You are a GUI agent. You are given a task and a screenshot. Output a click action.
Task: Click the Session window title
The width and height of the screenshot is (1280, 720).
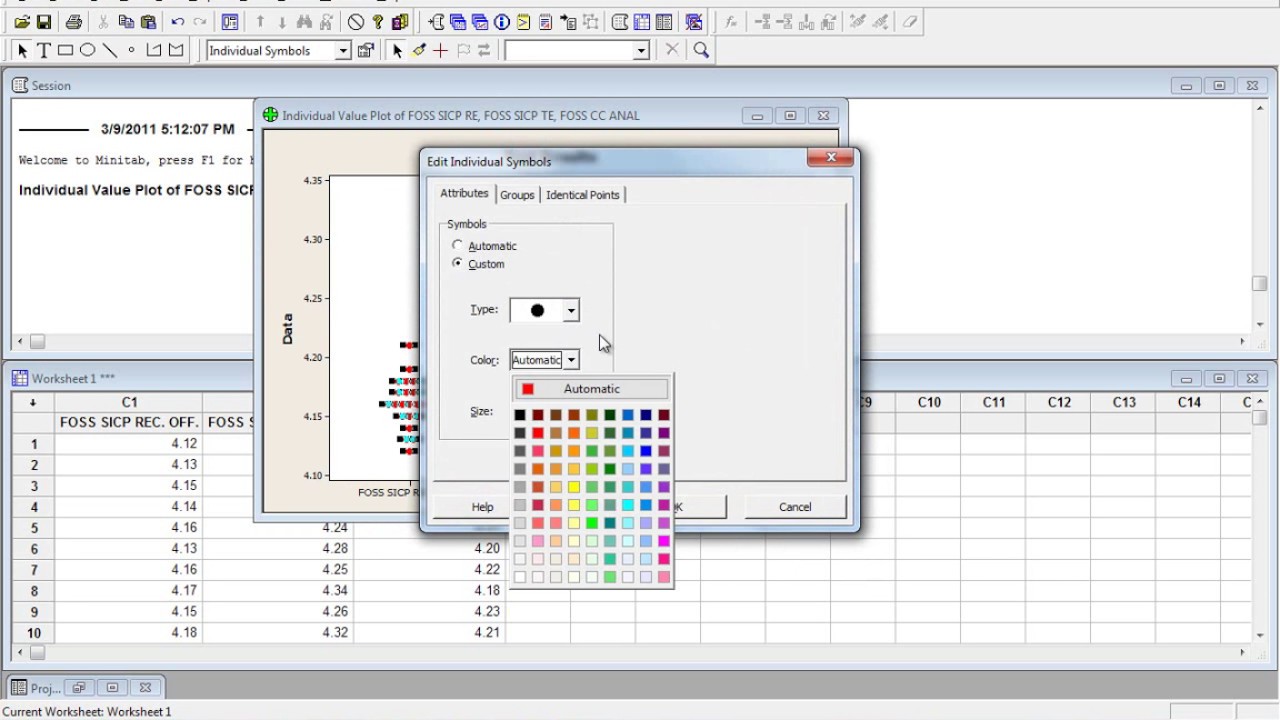click(x=51, y=86)
